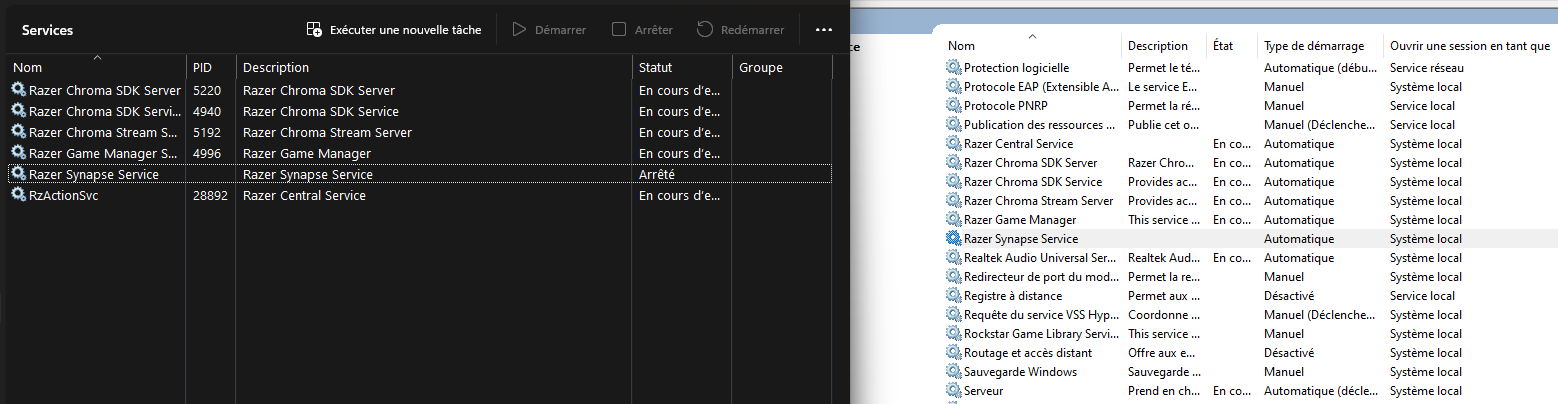Click gear icon next to Protection logicielle
Viewport: 1558px width, 404px height.
[953, 67]
